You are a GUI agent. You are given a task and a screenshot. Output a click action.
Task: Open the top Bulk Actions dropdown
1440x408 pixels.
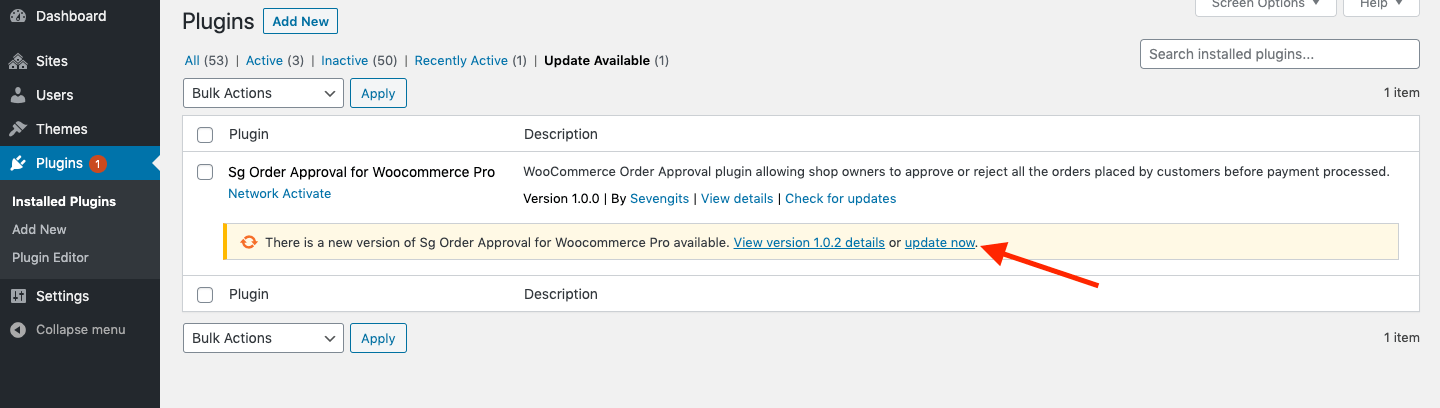(263, 93)
